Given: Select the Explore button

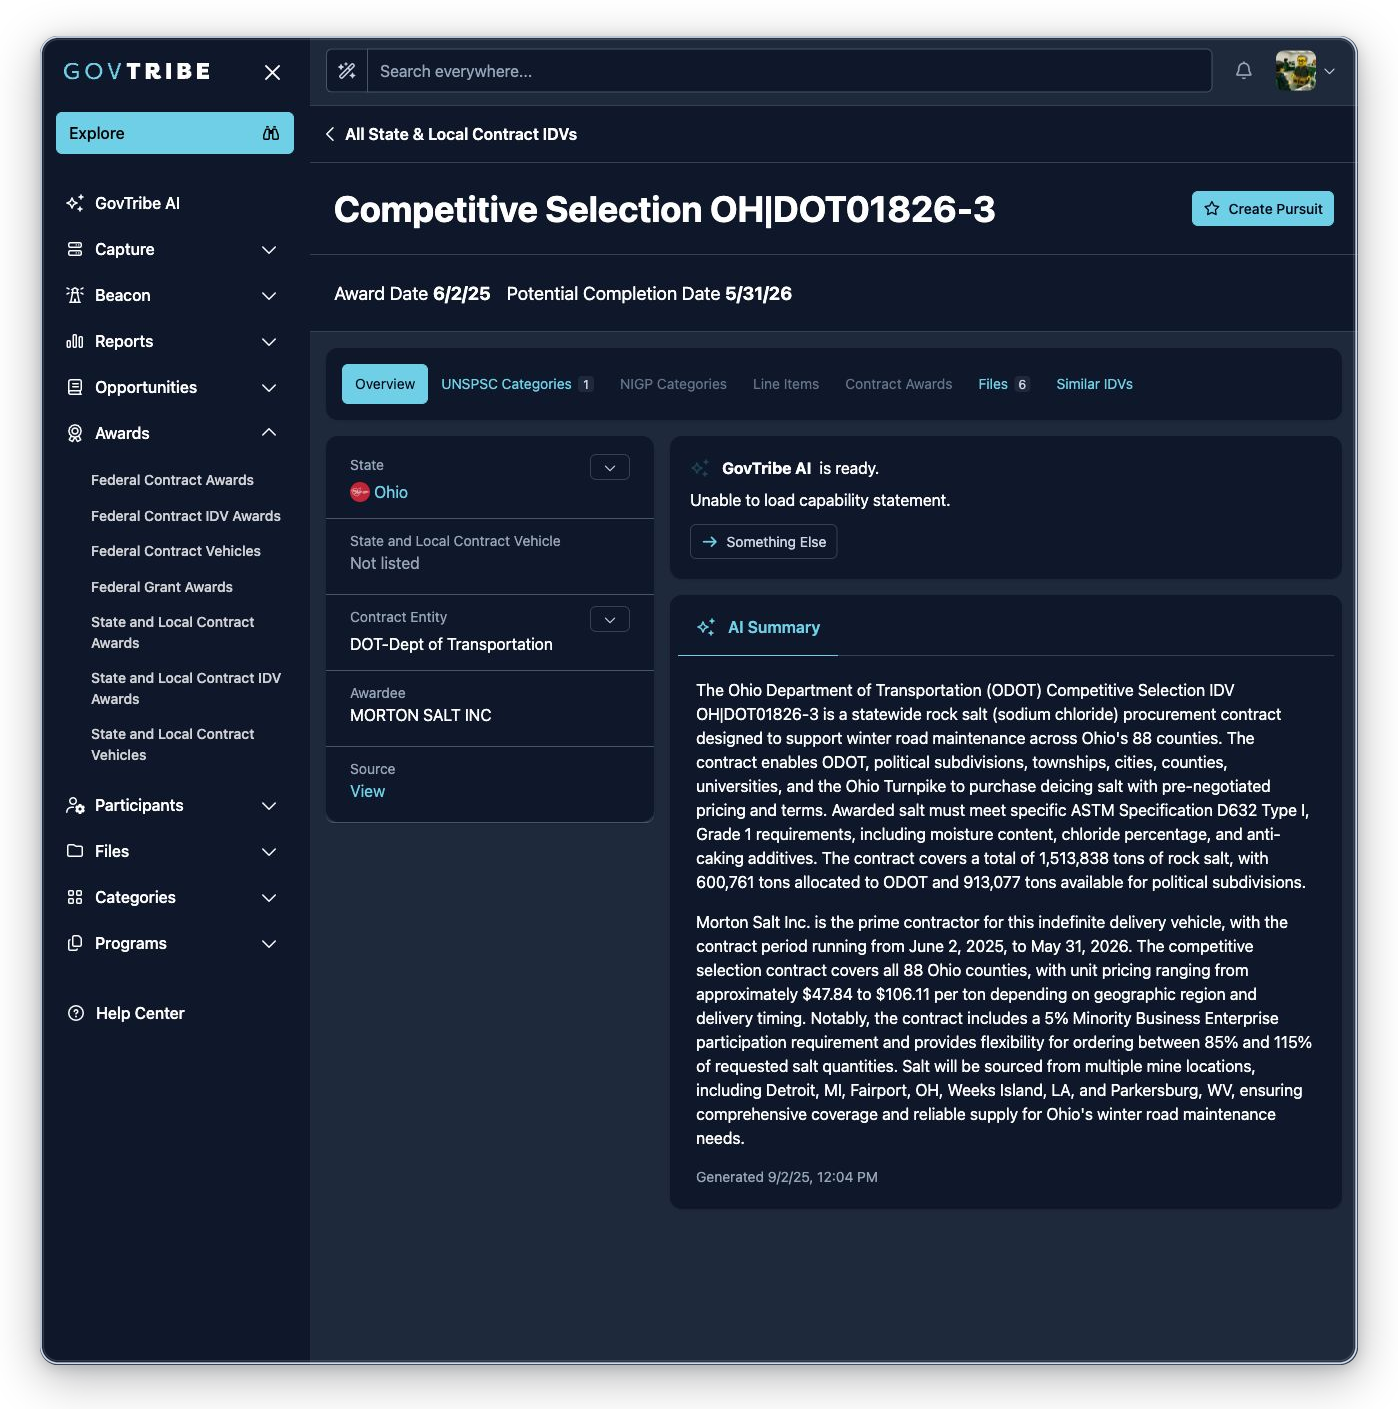Looking at the screenshot, I should (x=175, y=133).
